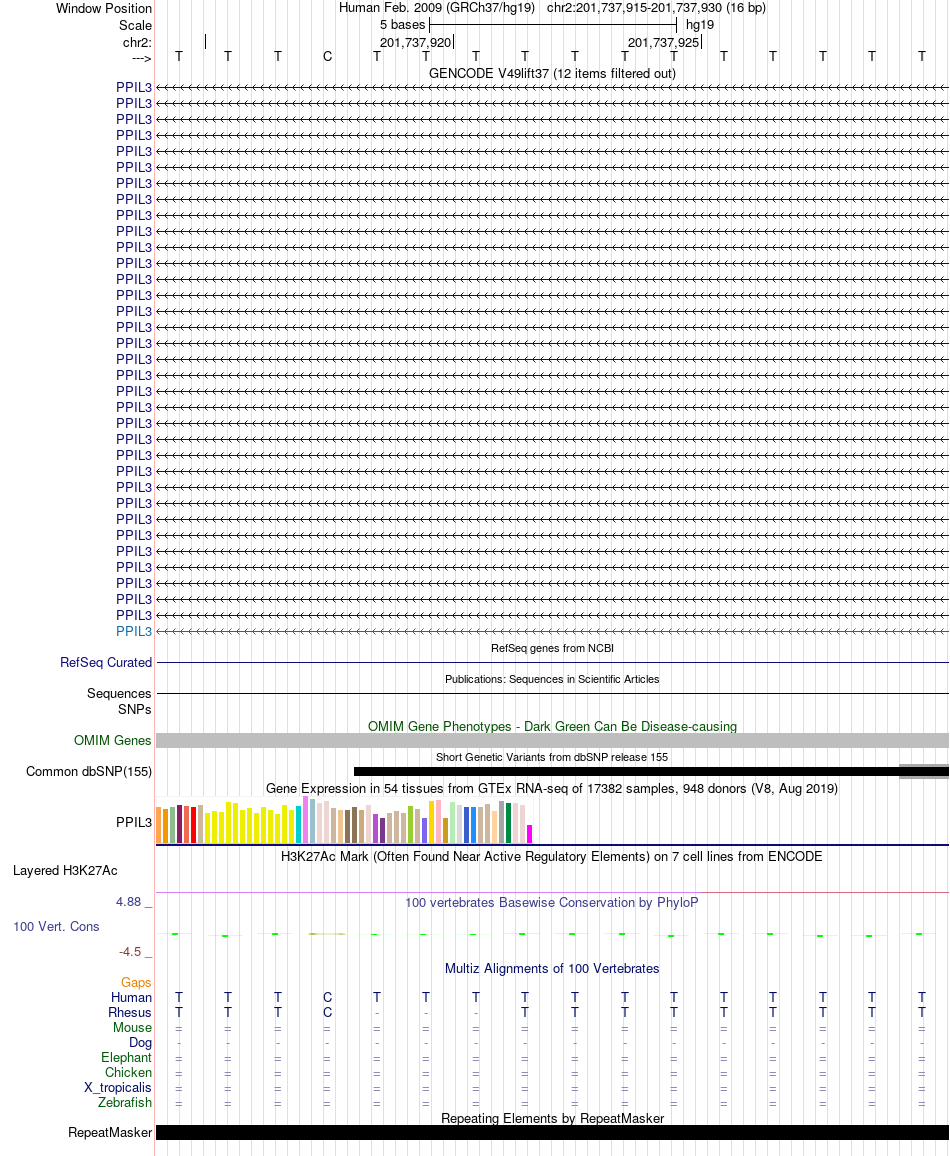Click the C base in Rhesus alignment row
950x1156 pixels.
pos(327,1012)
